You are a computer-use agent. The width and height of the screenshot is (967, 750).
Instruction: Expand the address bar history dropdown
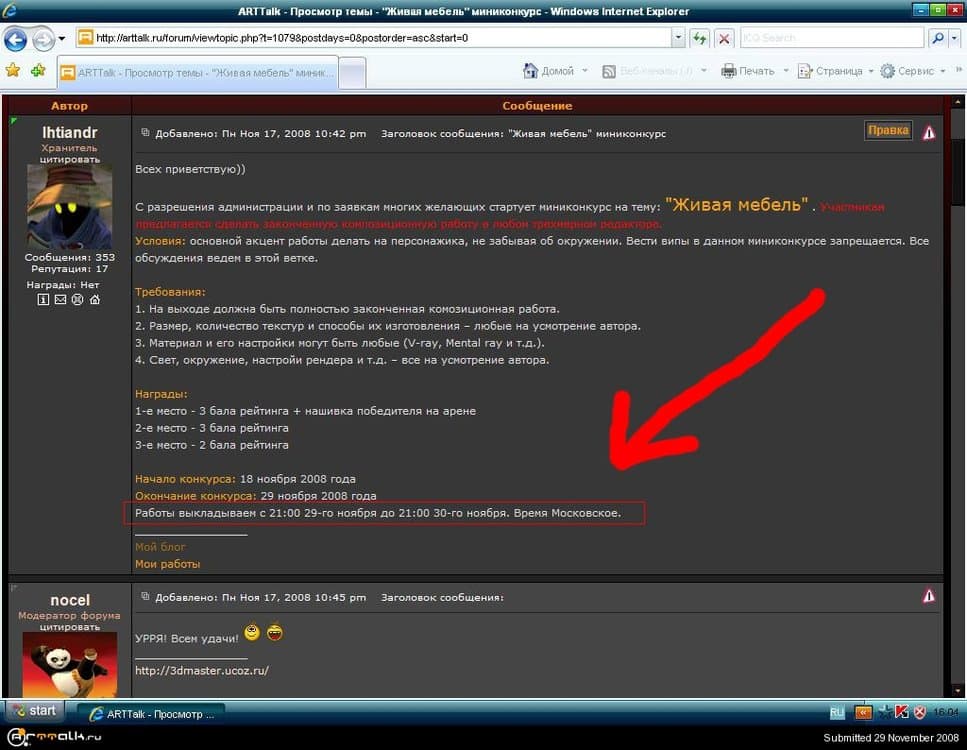pos(678,38)
